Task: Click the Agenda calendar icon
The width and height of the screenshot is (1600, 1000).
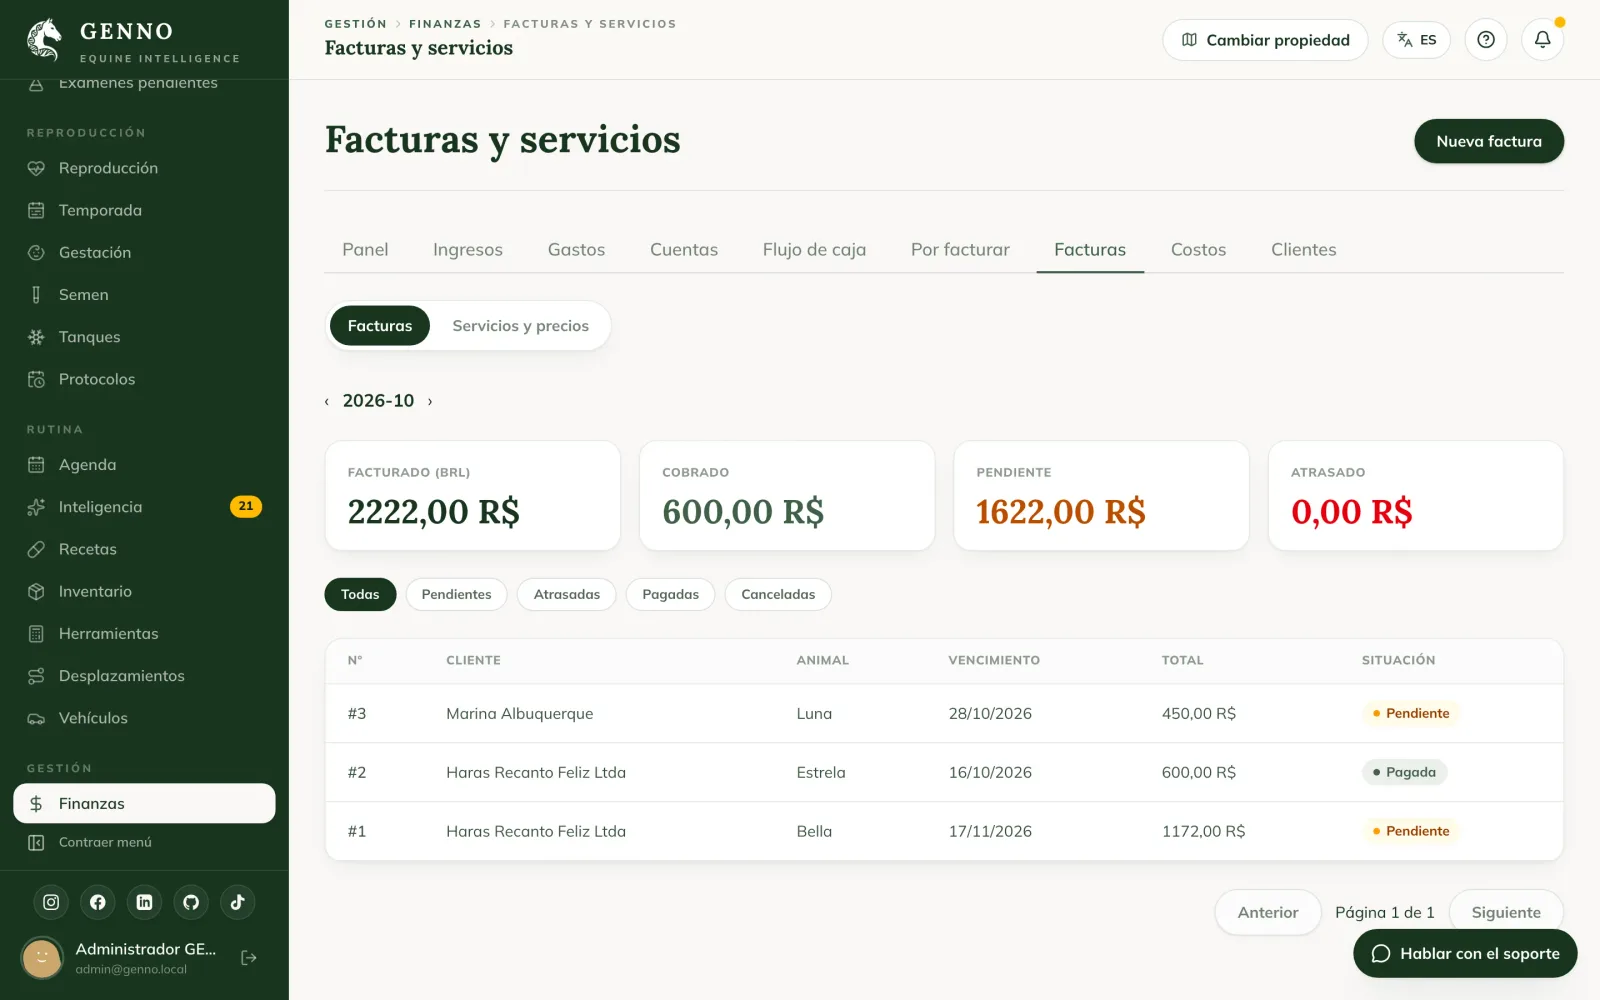Action: [x=36, y=465]
